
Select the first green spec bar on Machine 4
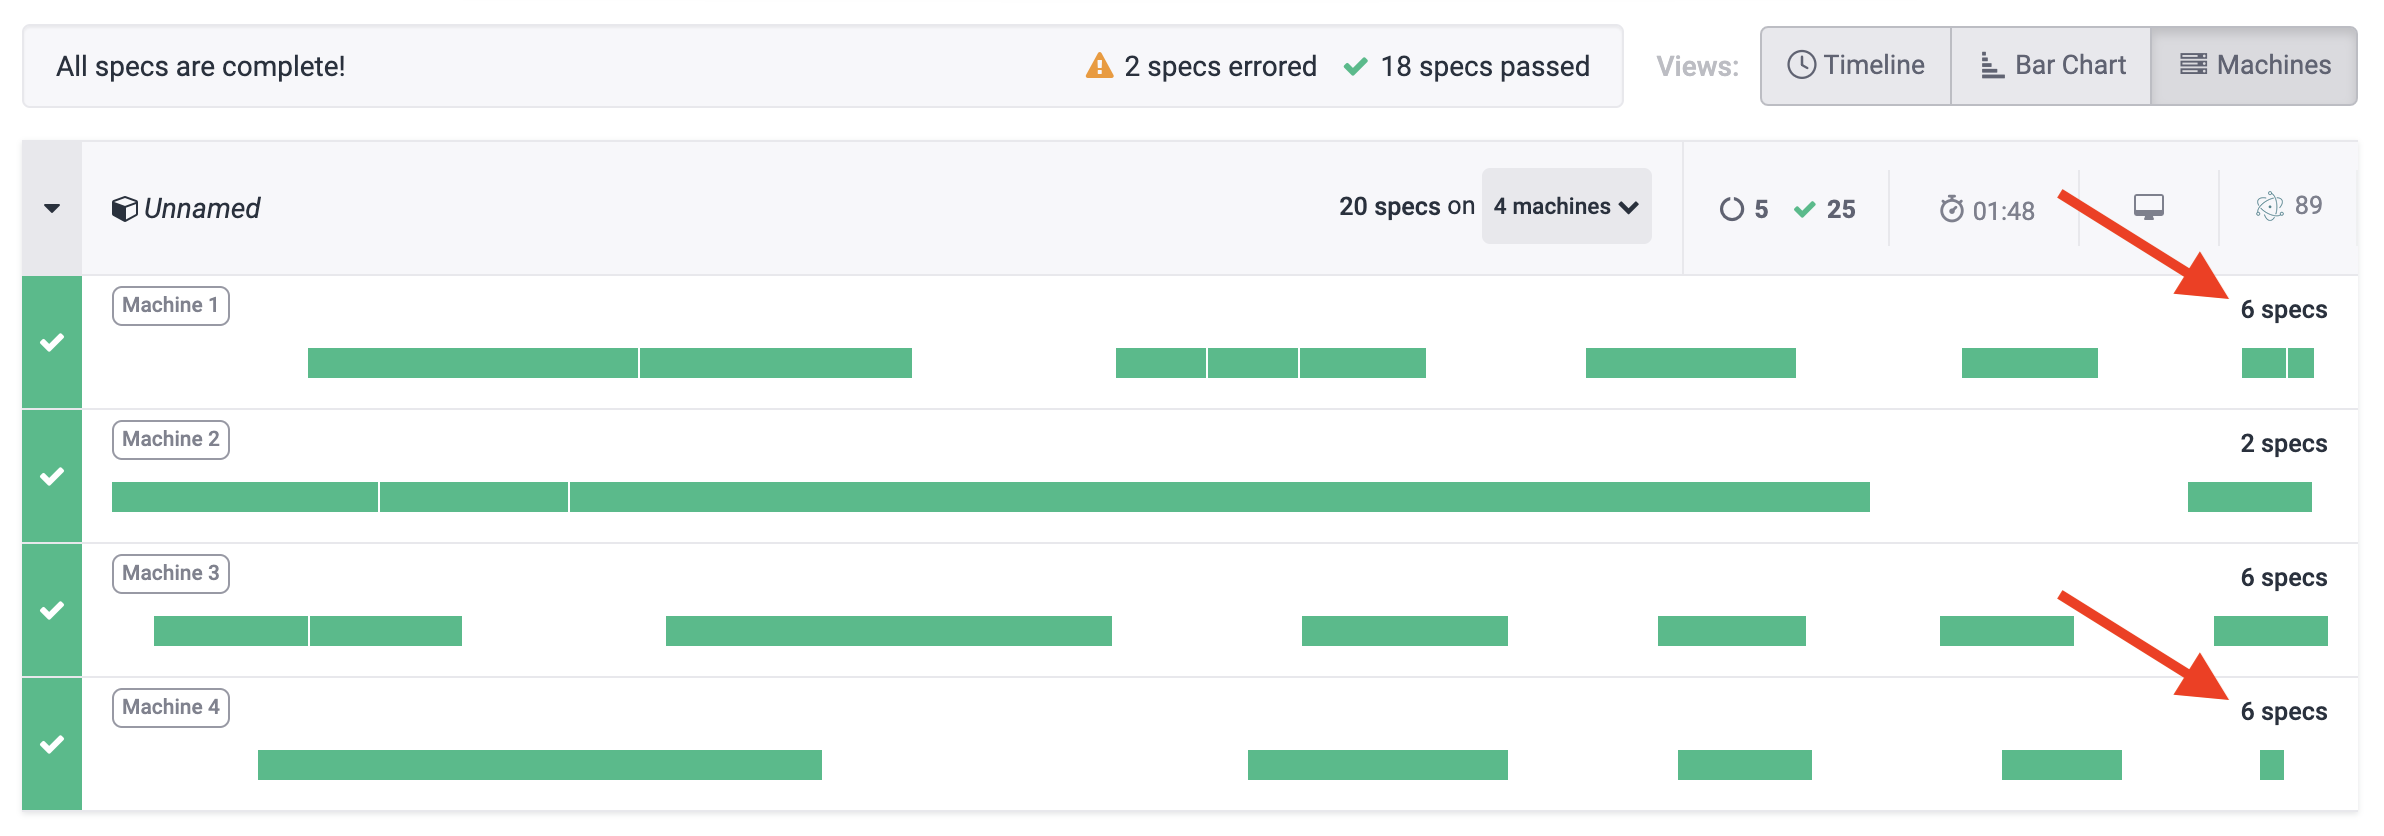(540, 763)
